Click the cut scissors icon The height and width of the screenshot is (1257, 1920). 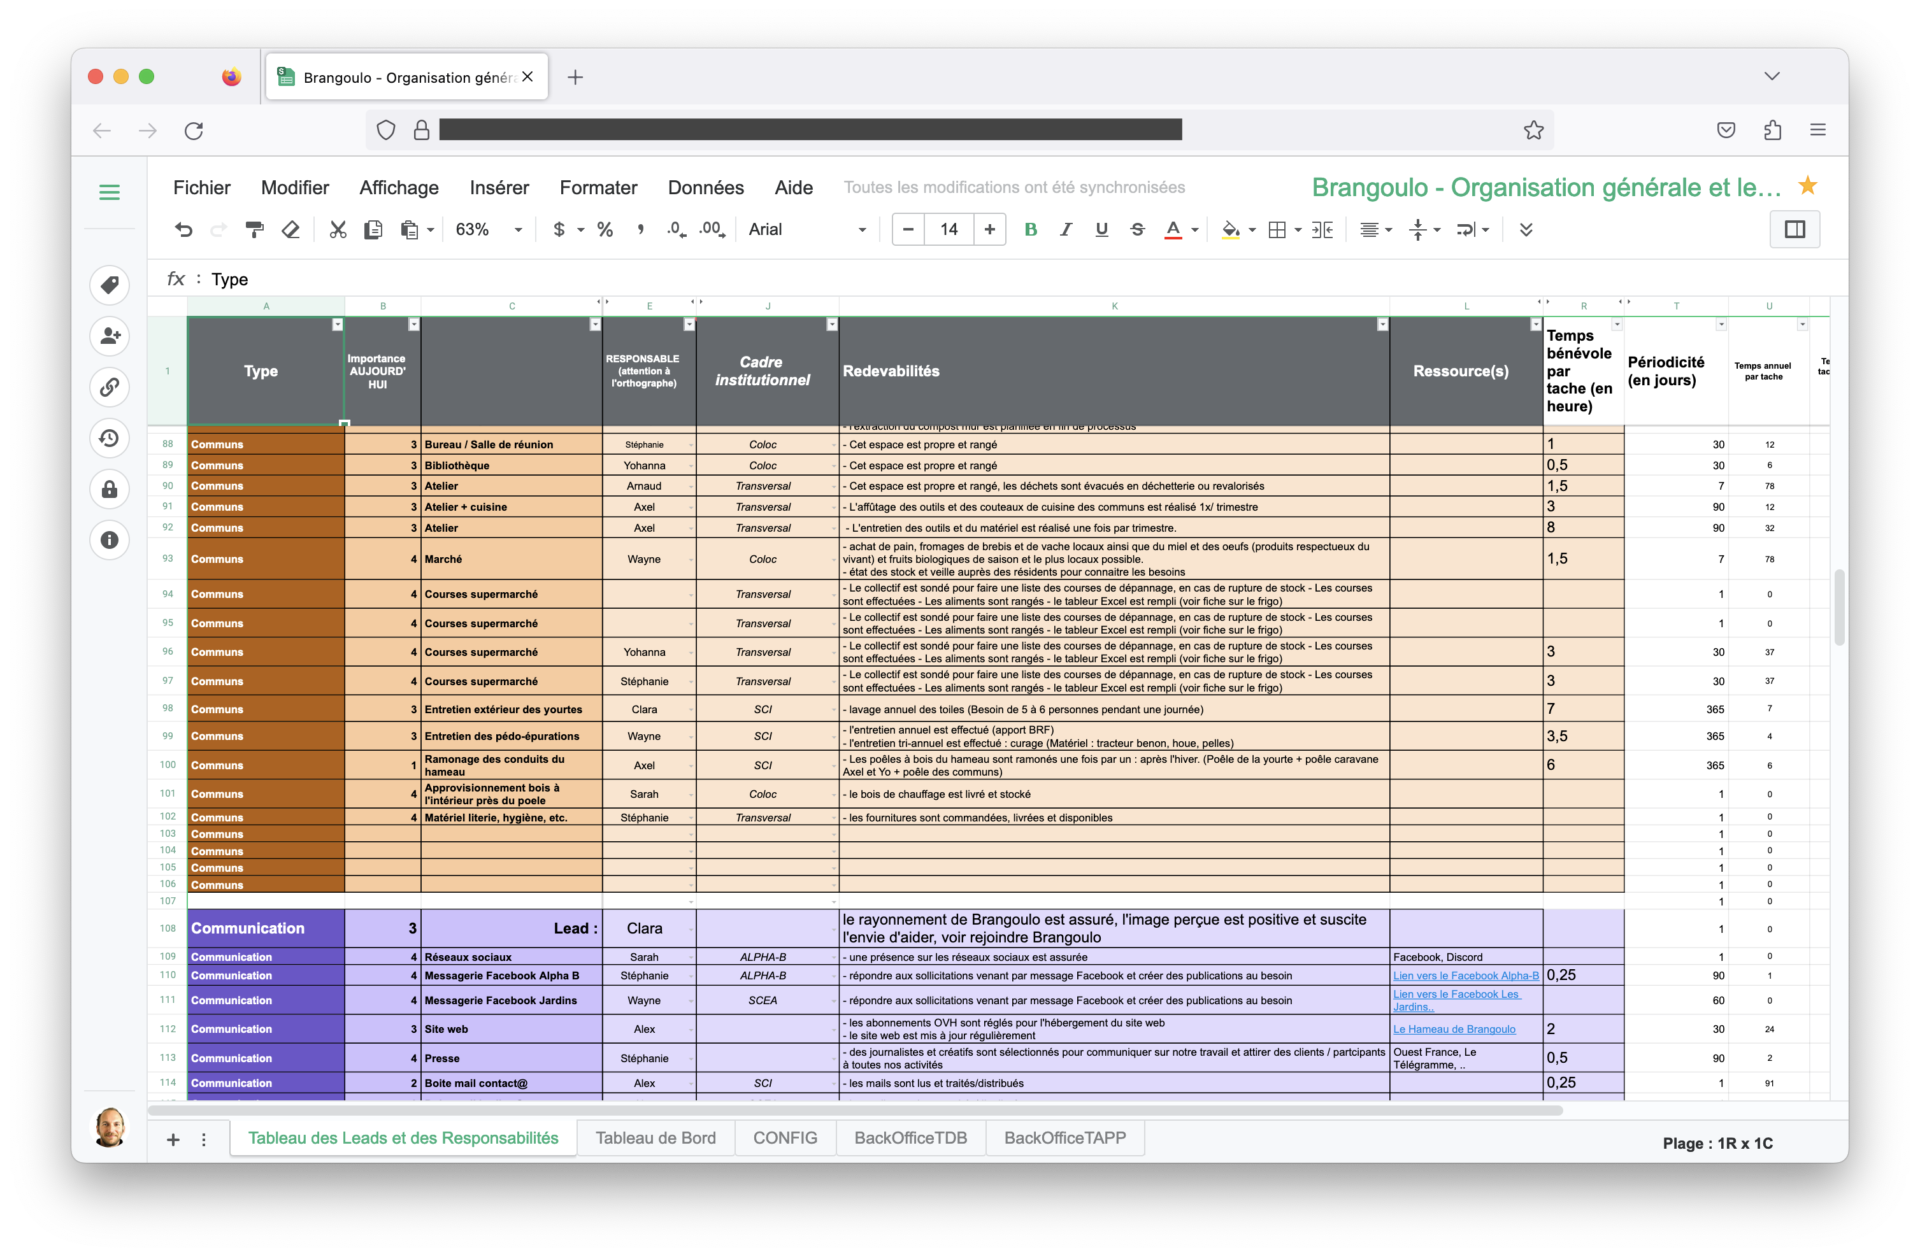(338, 229)
